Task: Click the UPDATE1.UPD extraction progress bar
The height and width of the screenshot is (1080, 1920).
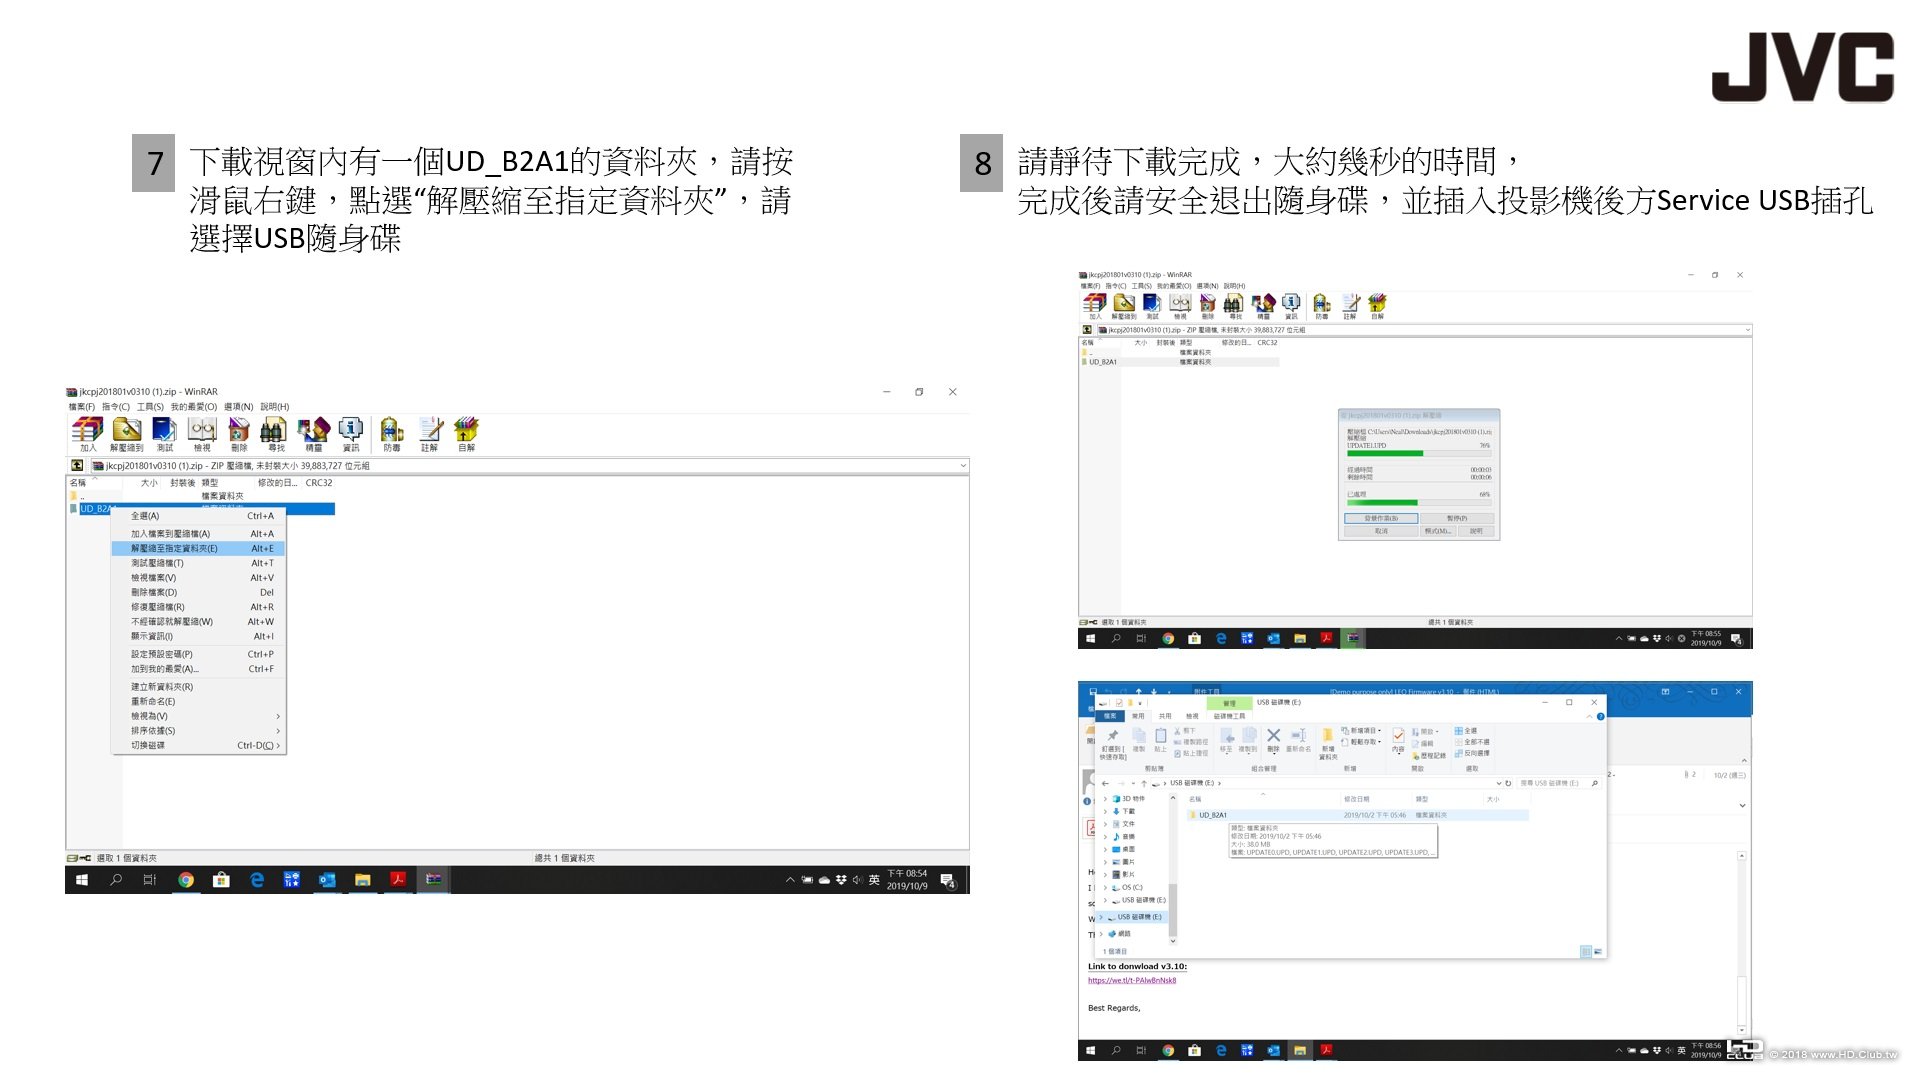Action: coord(1418,454)
